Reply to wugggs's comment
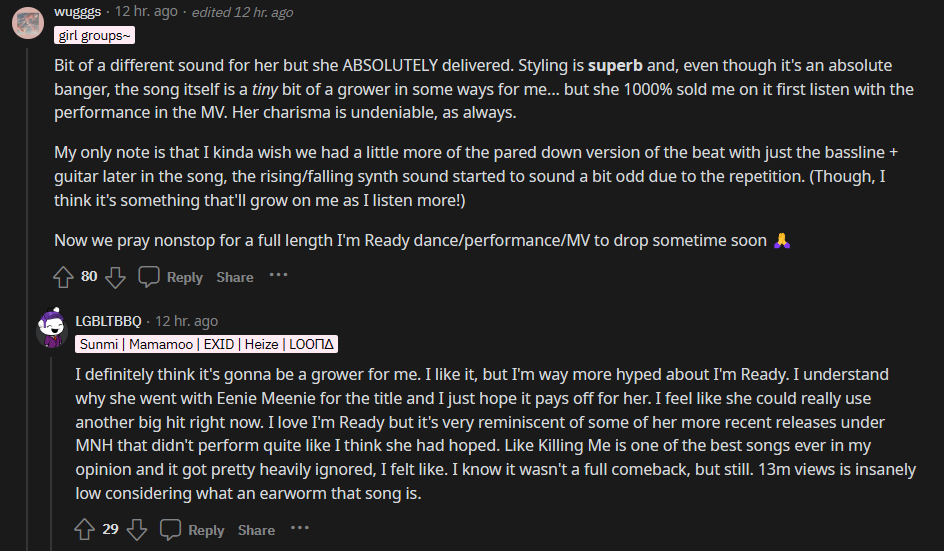 (171, 277)
